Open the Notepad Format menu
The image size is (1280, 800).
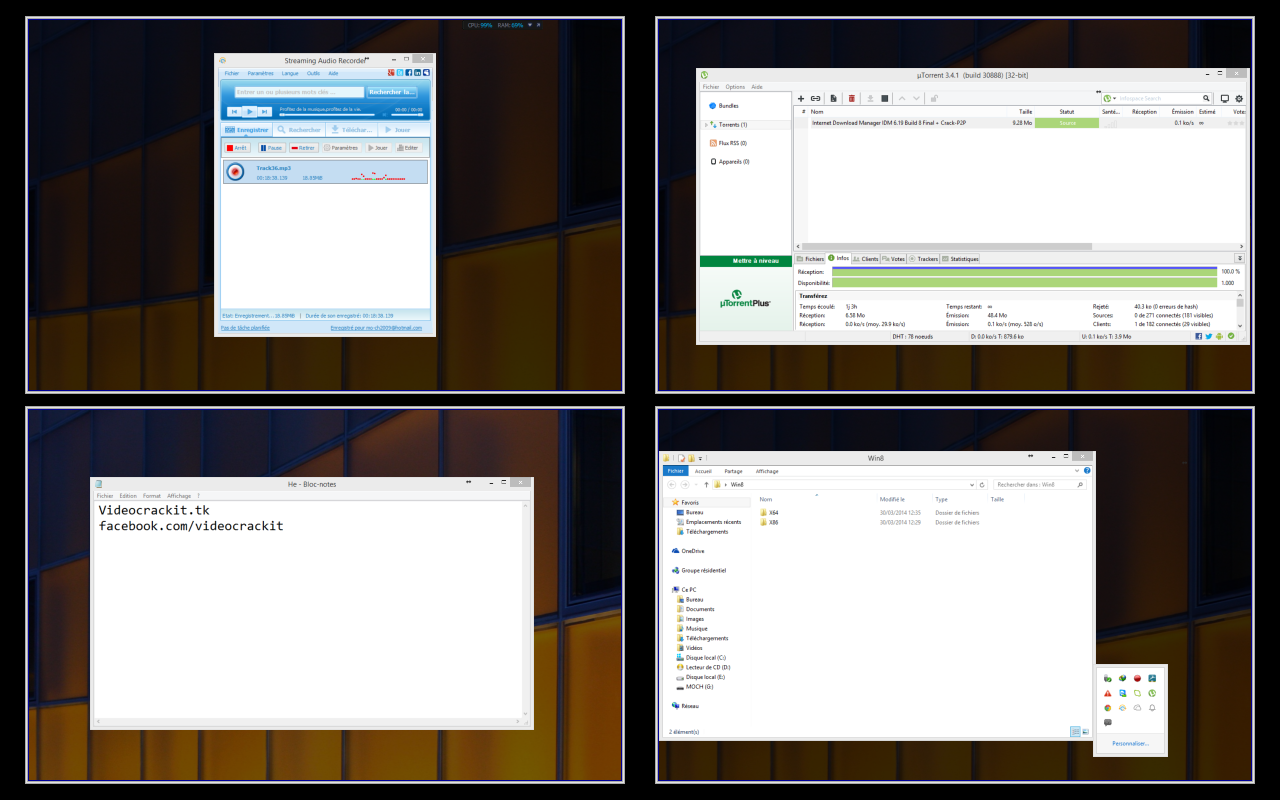coord(151,496)
